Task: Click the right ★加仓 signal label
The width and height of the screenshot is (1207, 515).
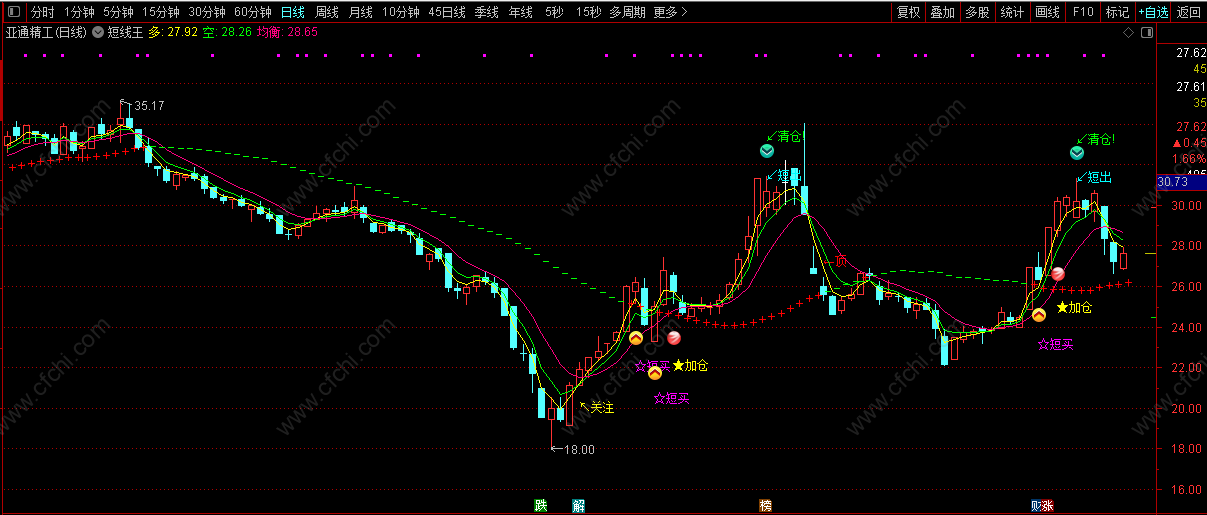Action: coord(1074,307)
